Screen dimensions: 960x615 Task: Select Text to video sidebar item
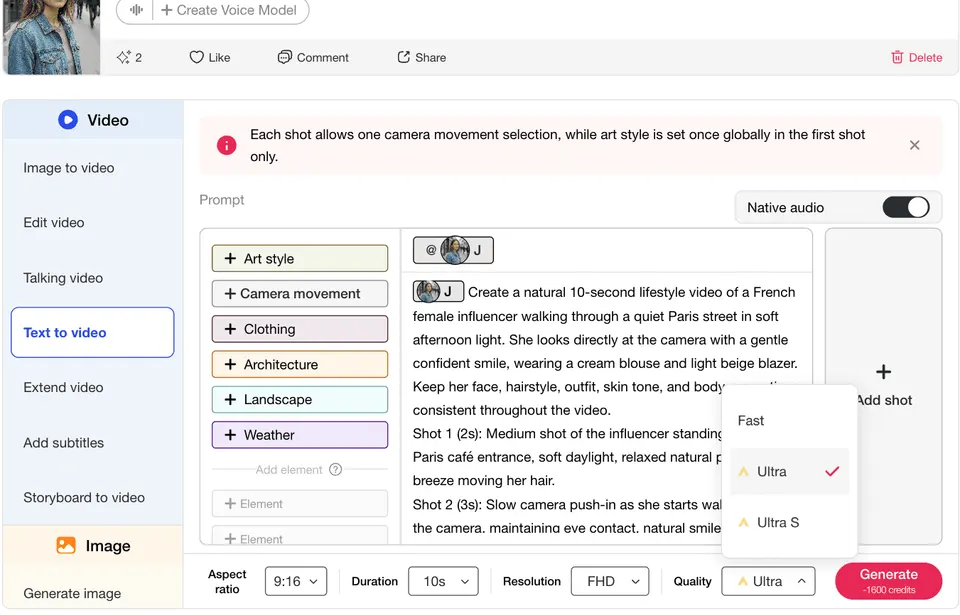coord(92,333)
